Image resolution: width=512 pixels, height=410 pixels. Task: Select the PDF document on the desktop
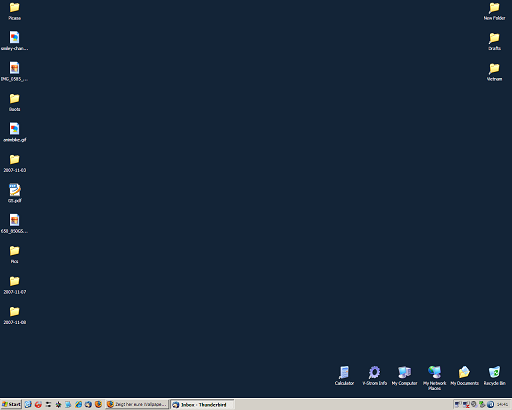[14, 193]
